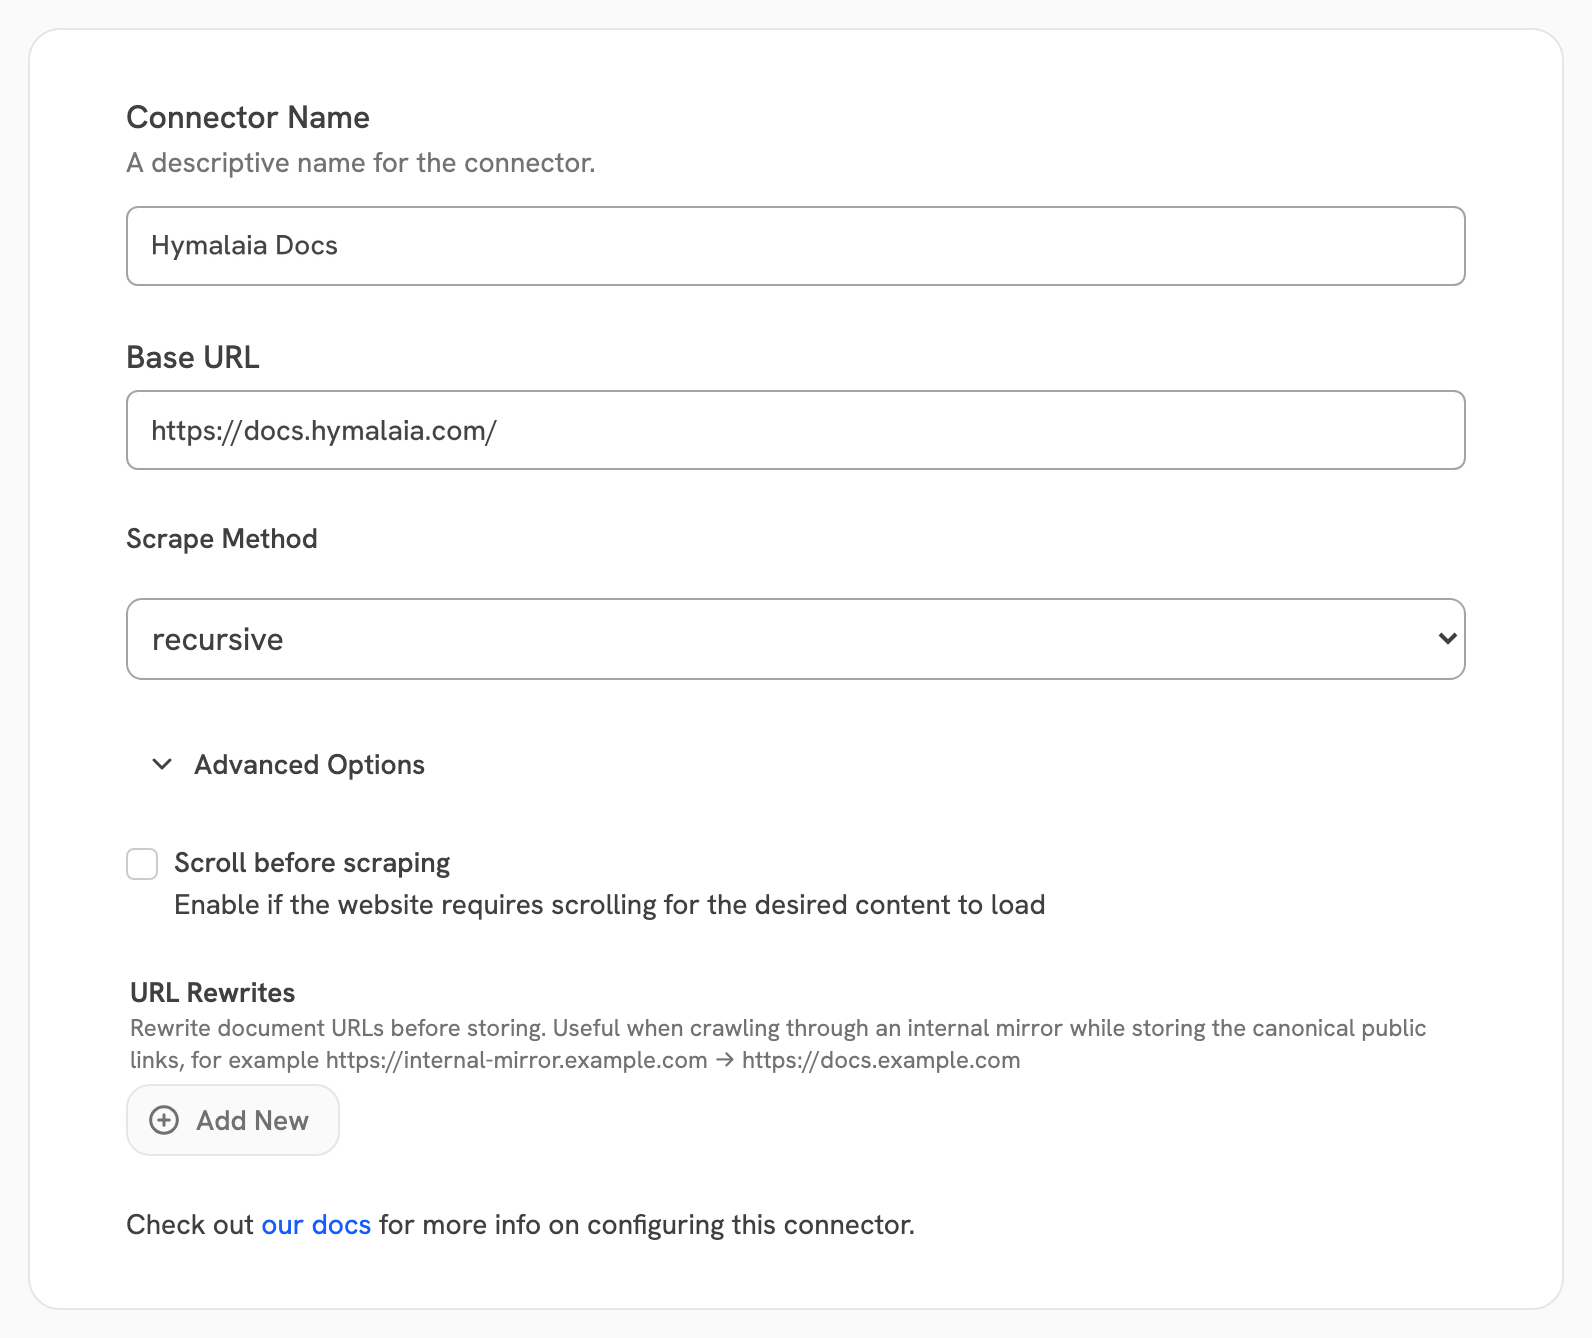The width and height of the screenshot is (1592, 1338).
Task: Click the Scroll before scraping label text
Action: 312,863
